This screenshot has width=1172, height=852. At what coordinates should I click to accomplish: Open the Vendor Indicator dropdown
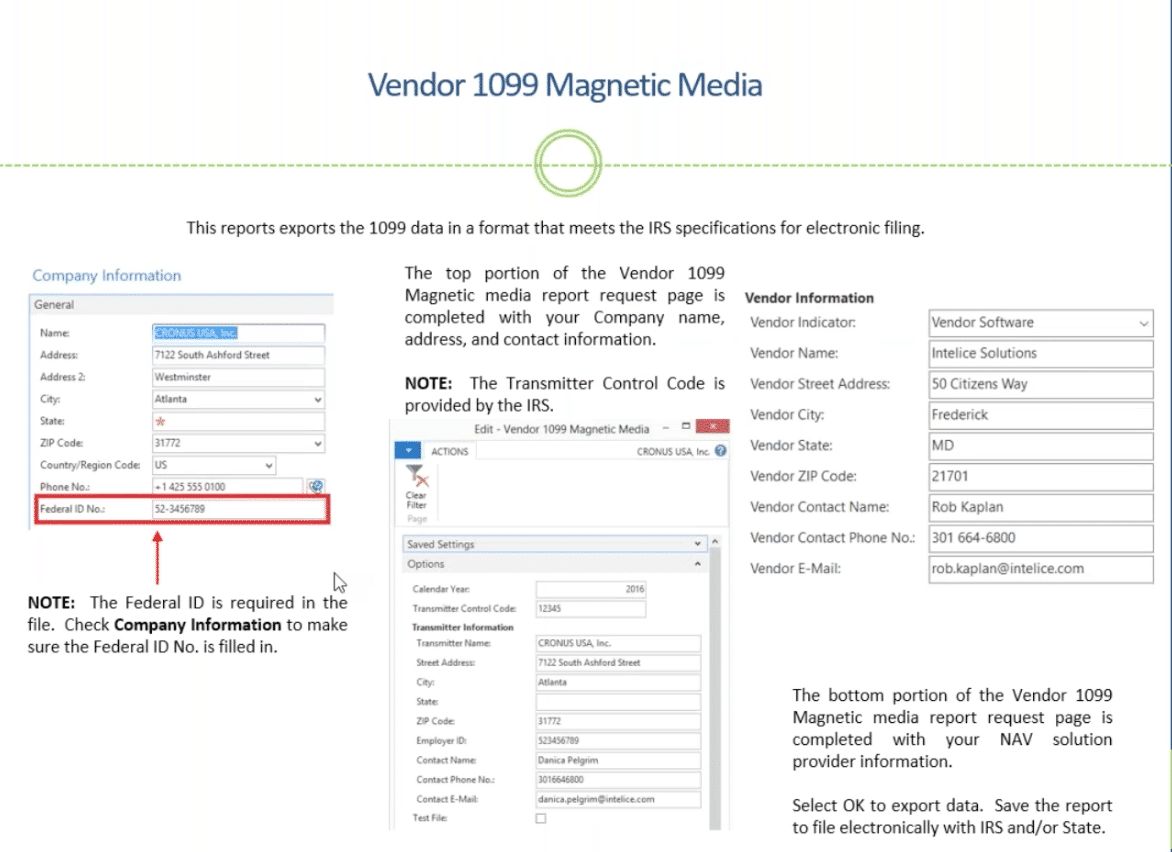click(1144, 323)
